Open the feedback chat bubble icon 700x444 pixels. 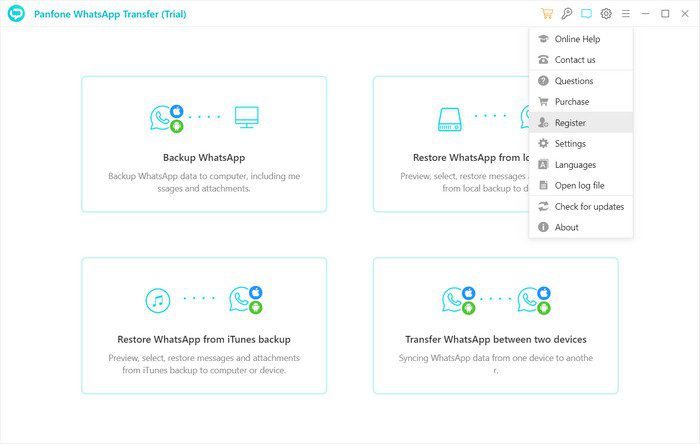(586, 14)
